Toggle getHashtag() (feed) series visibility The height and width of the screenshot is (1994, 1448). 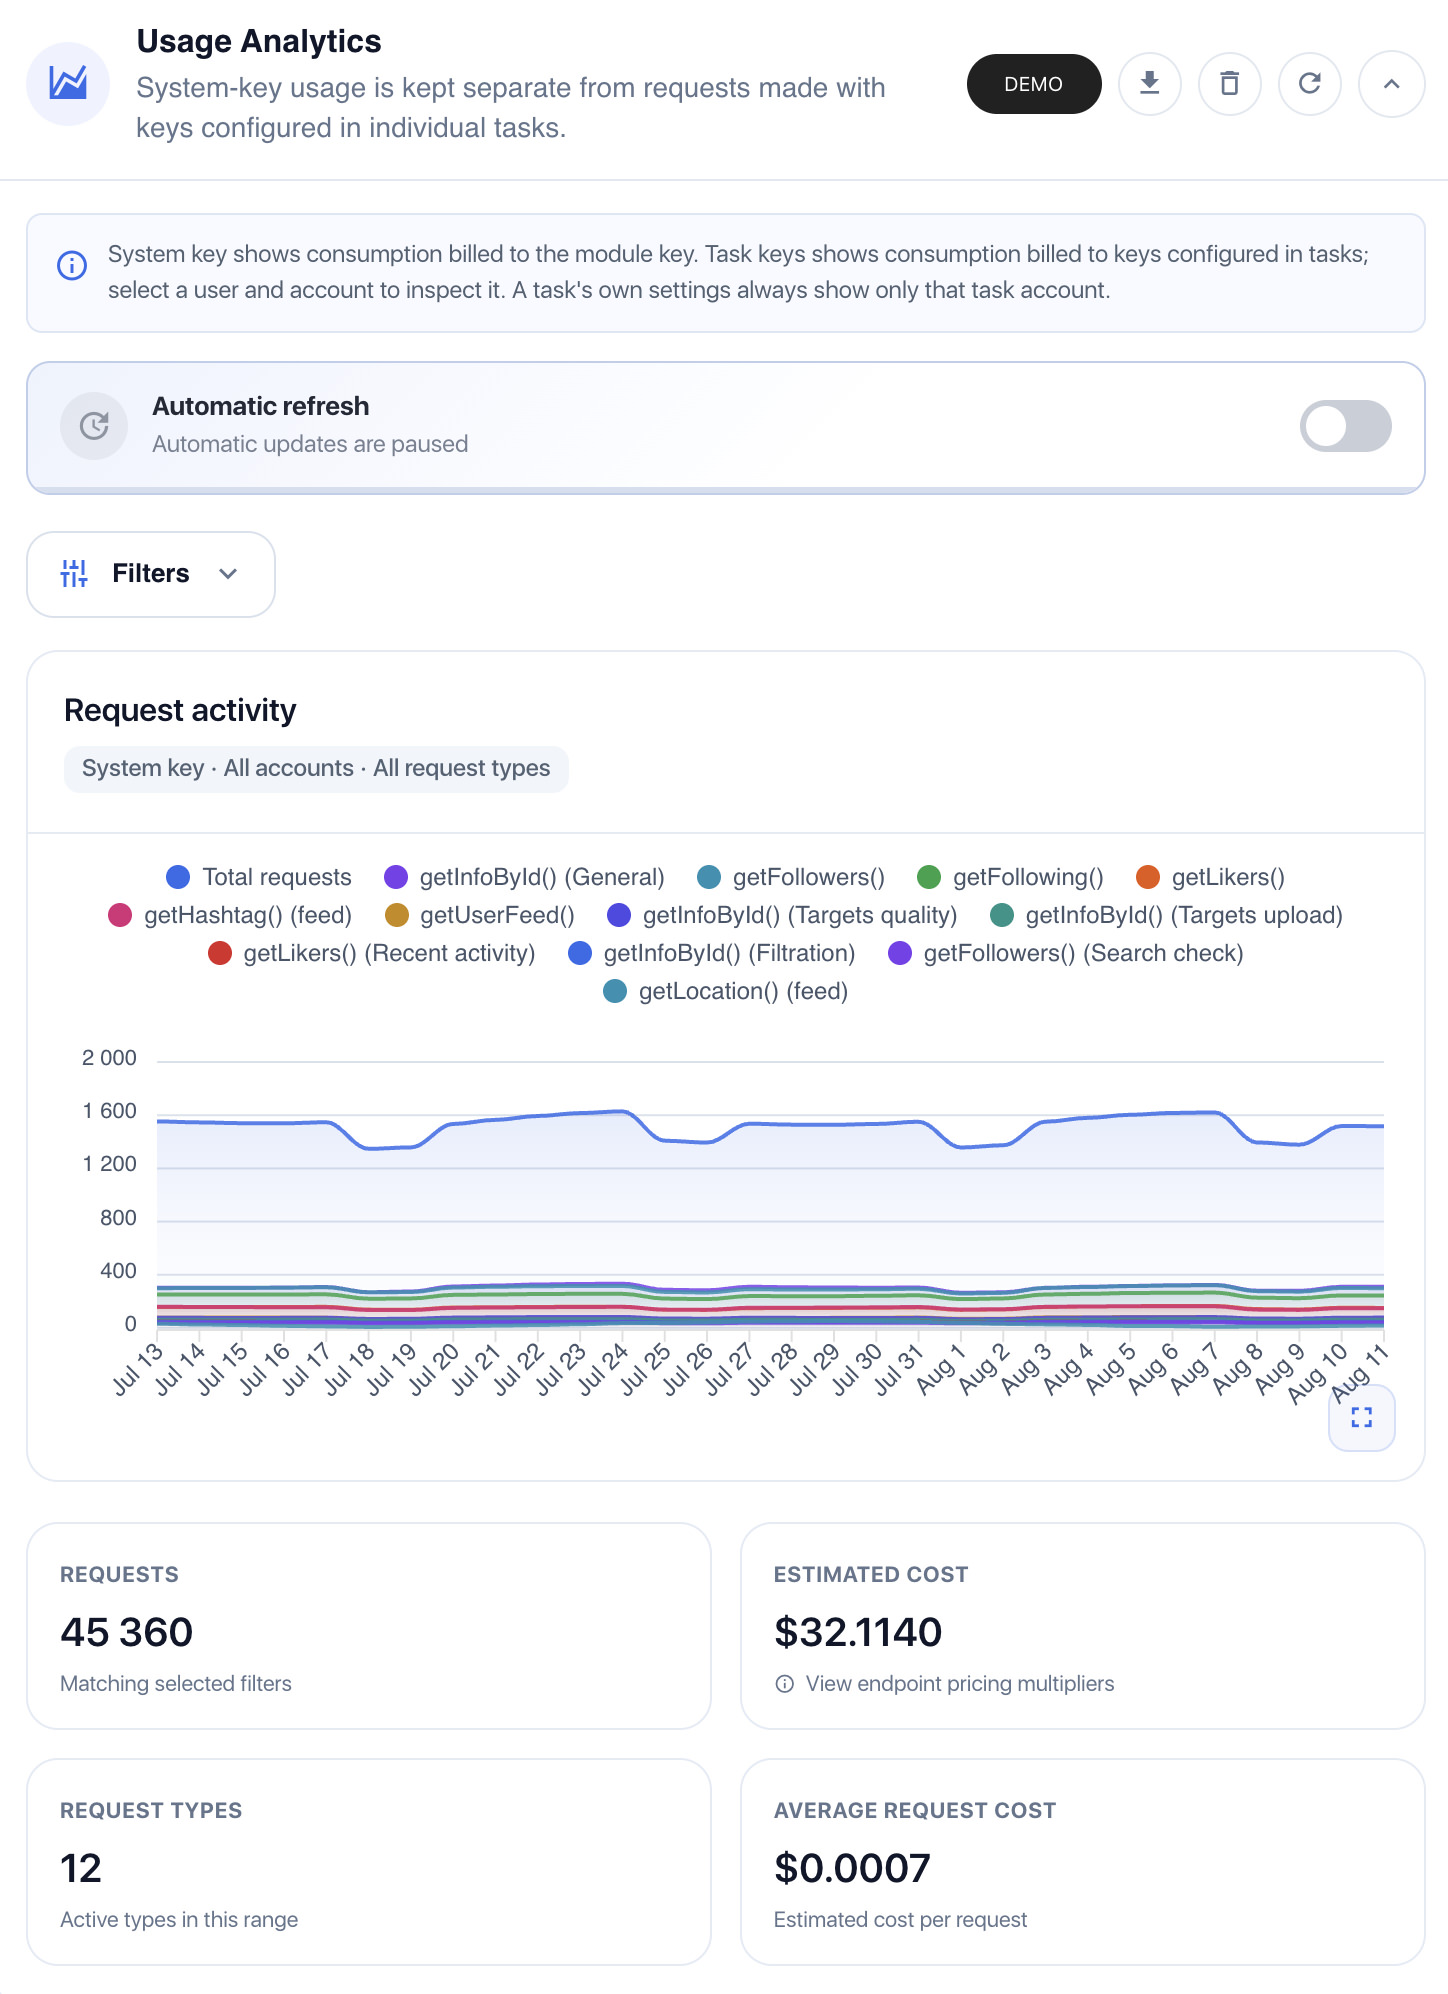(230, 915)
